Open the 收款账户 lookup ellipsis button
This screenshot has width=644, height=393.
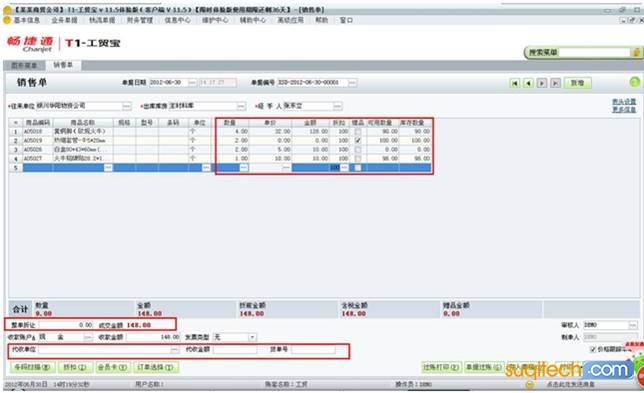pyautogui.click(x=88, y=337)
